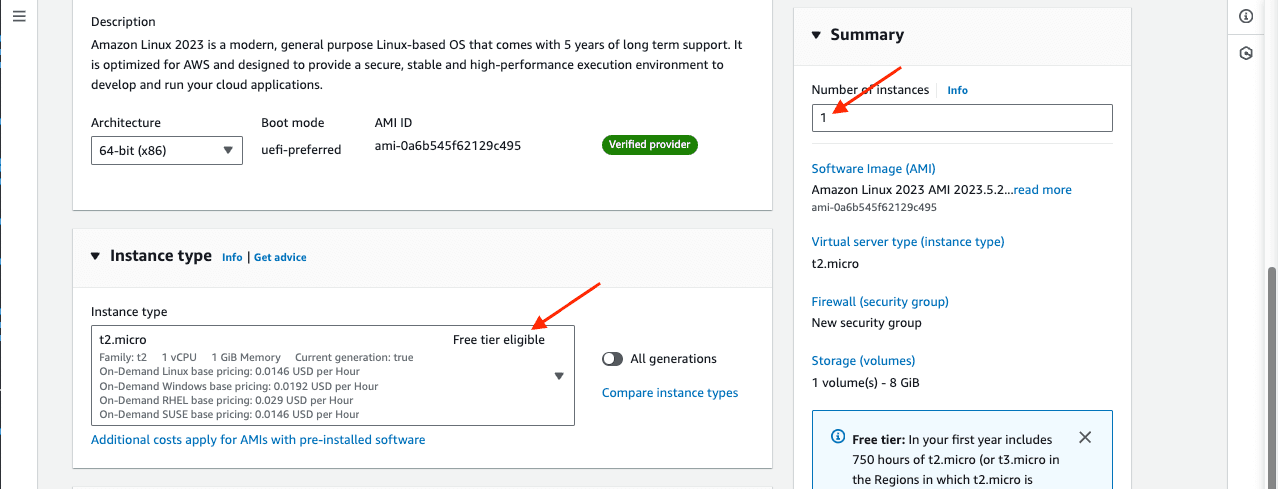Collapse the Summary panel

click(816, 35)
